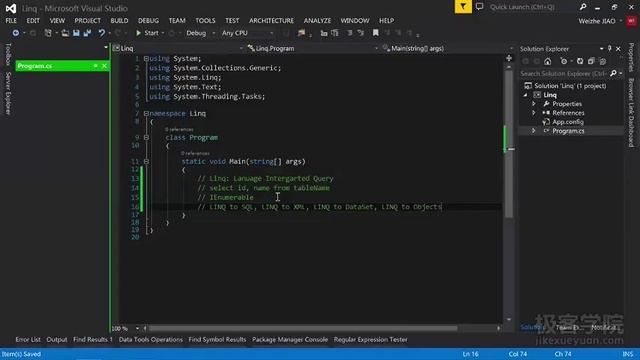Pin the Solution Explorer with auto-hide pushpin

pyautogui.click(x=610, y=49)
